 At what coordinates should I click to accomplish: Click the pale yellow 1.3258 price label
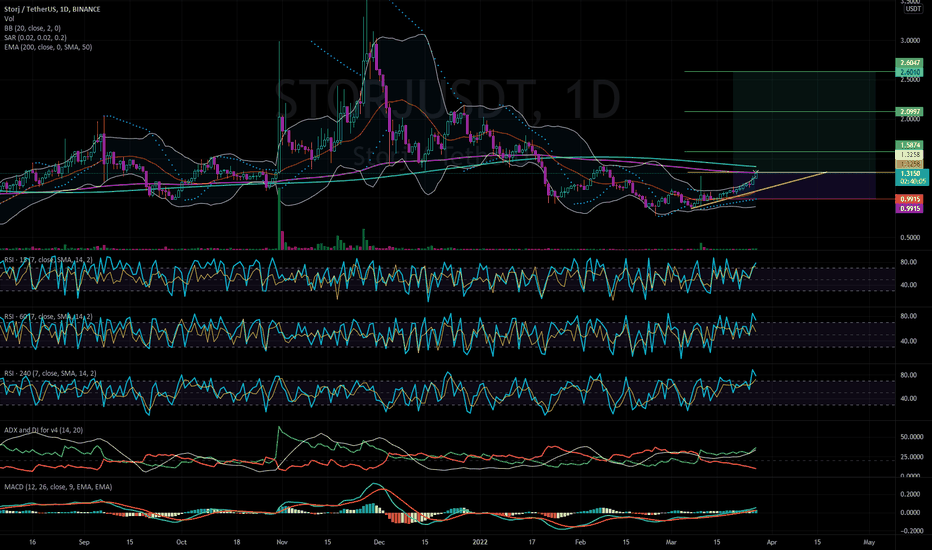[910, 155]
